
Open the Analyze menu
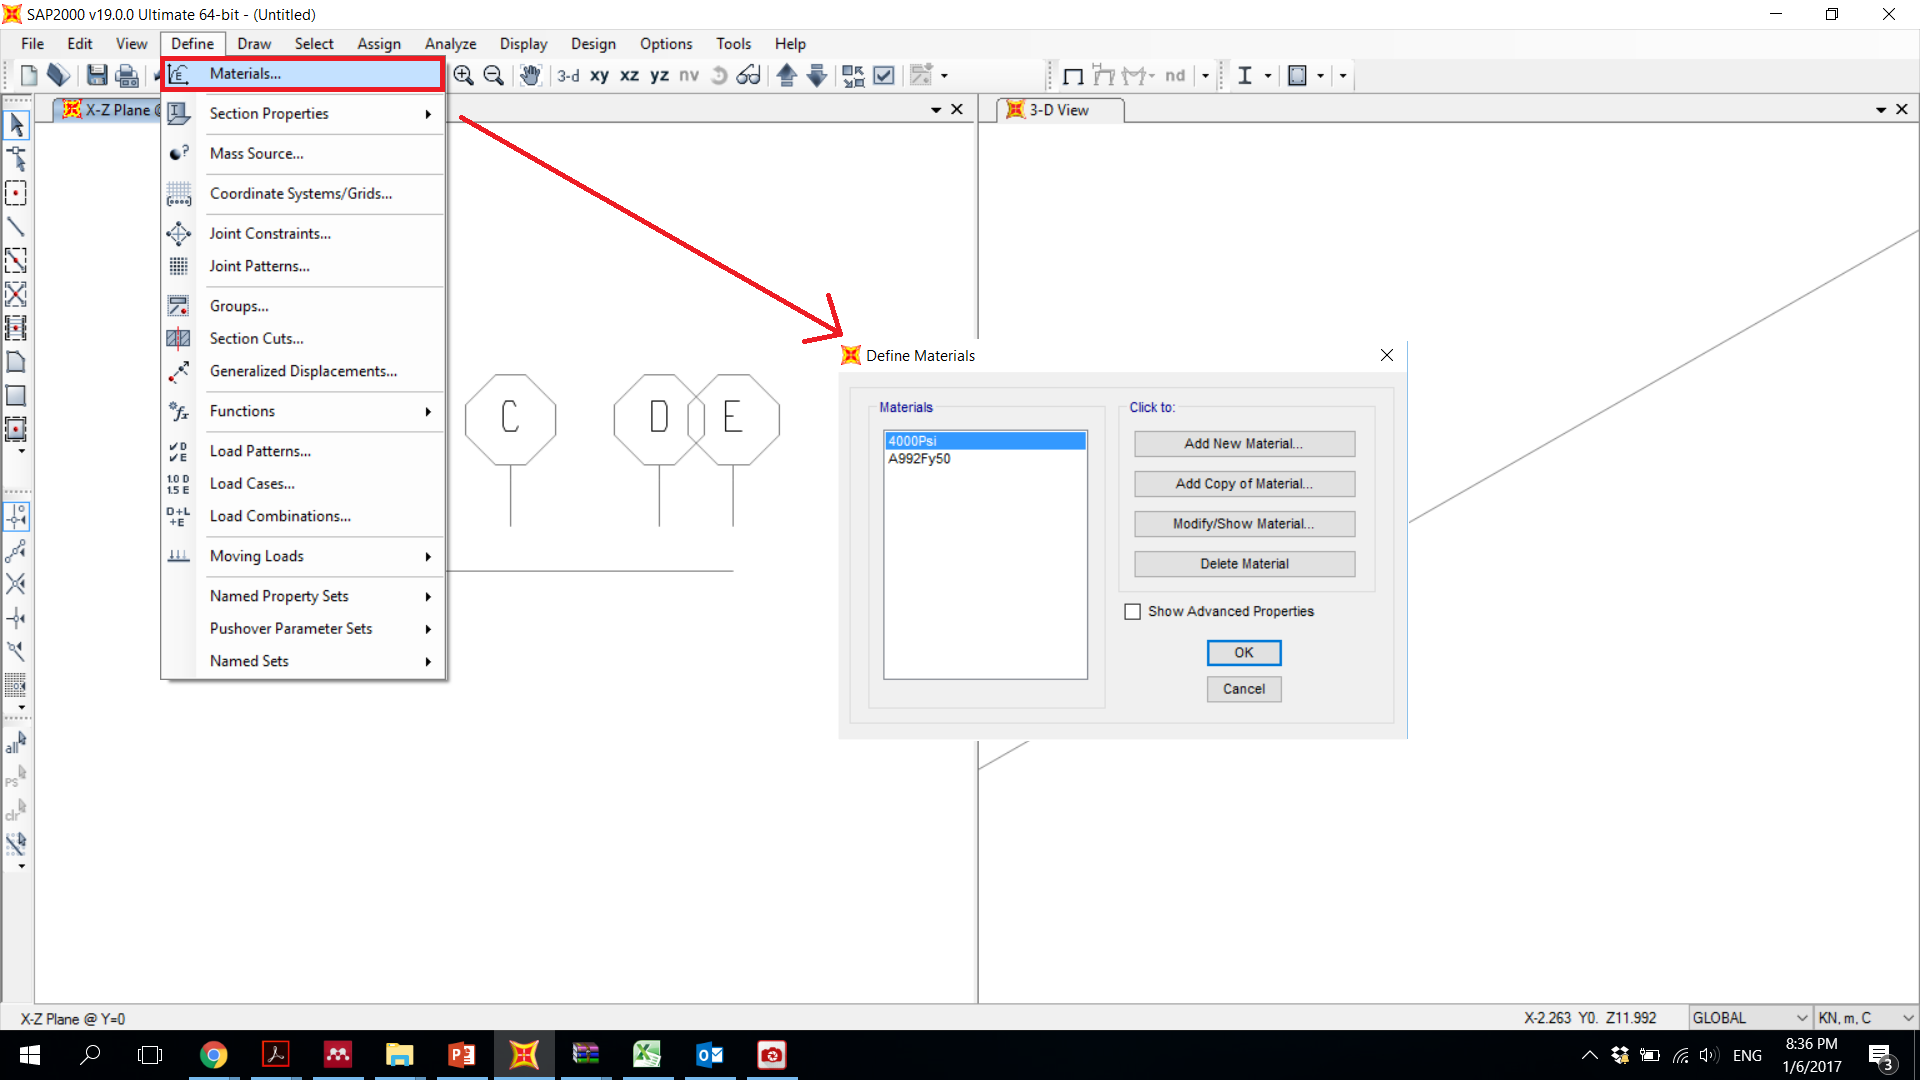pos(450,44)
